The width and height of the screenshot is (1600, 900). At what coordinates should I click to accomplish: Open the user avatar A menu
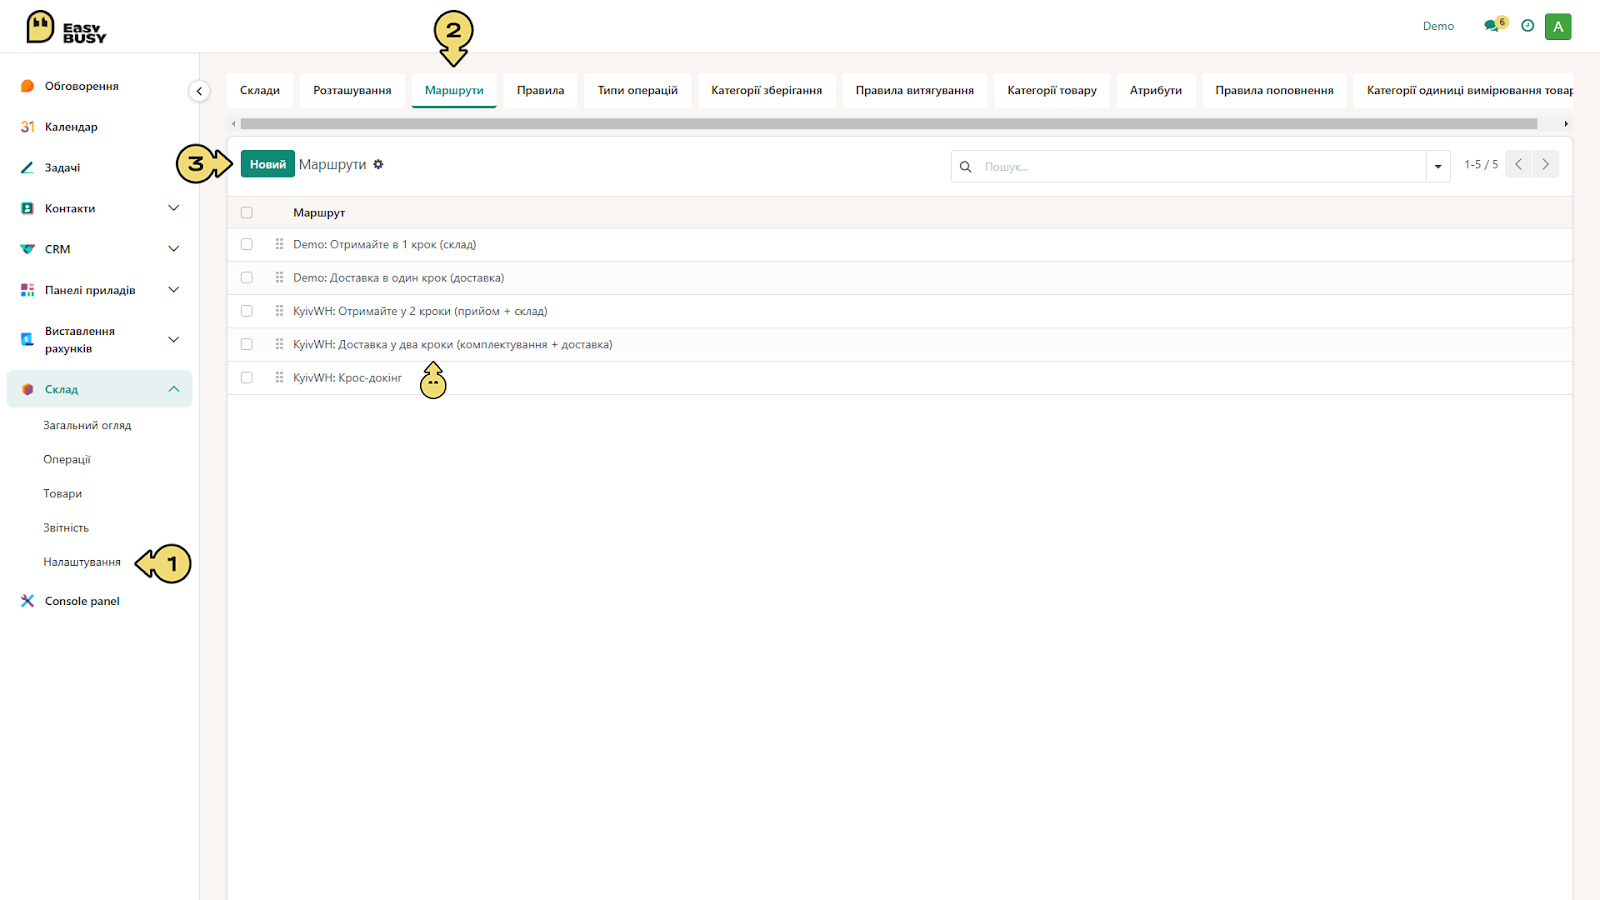[1558, 27]
